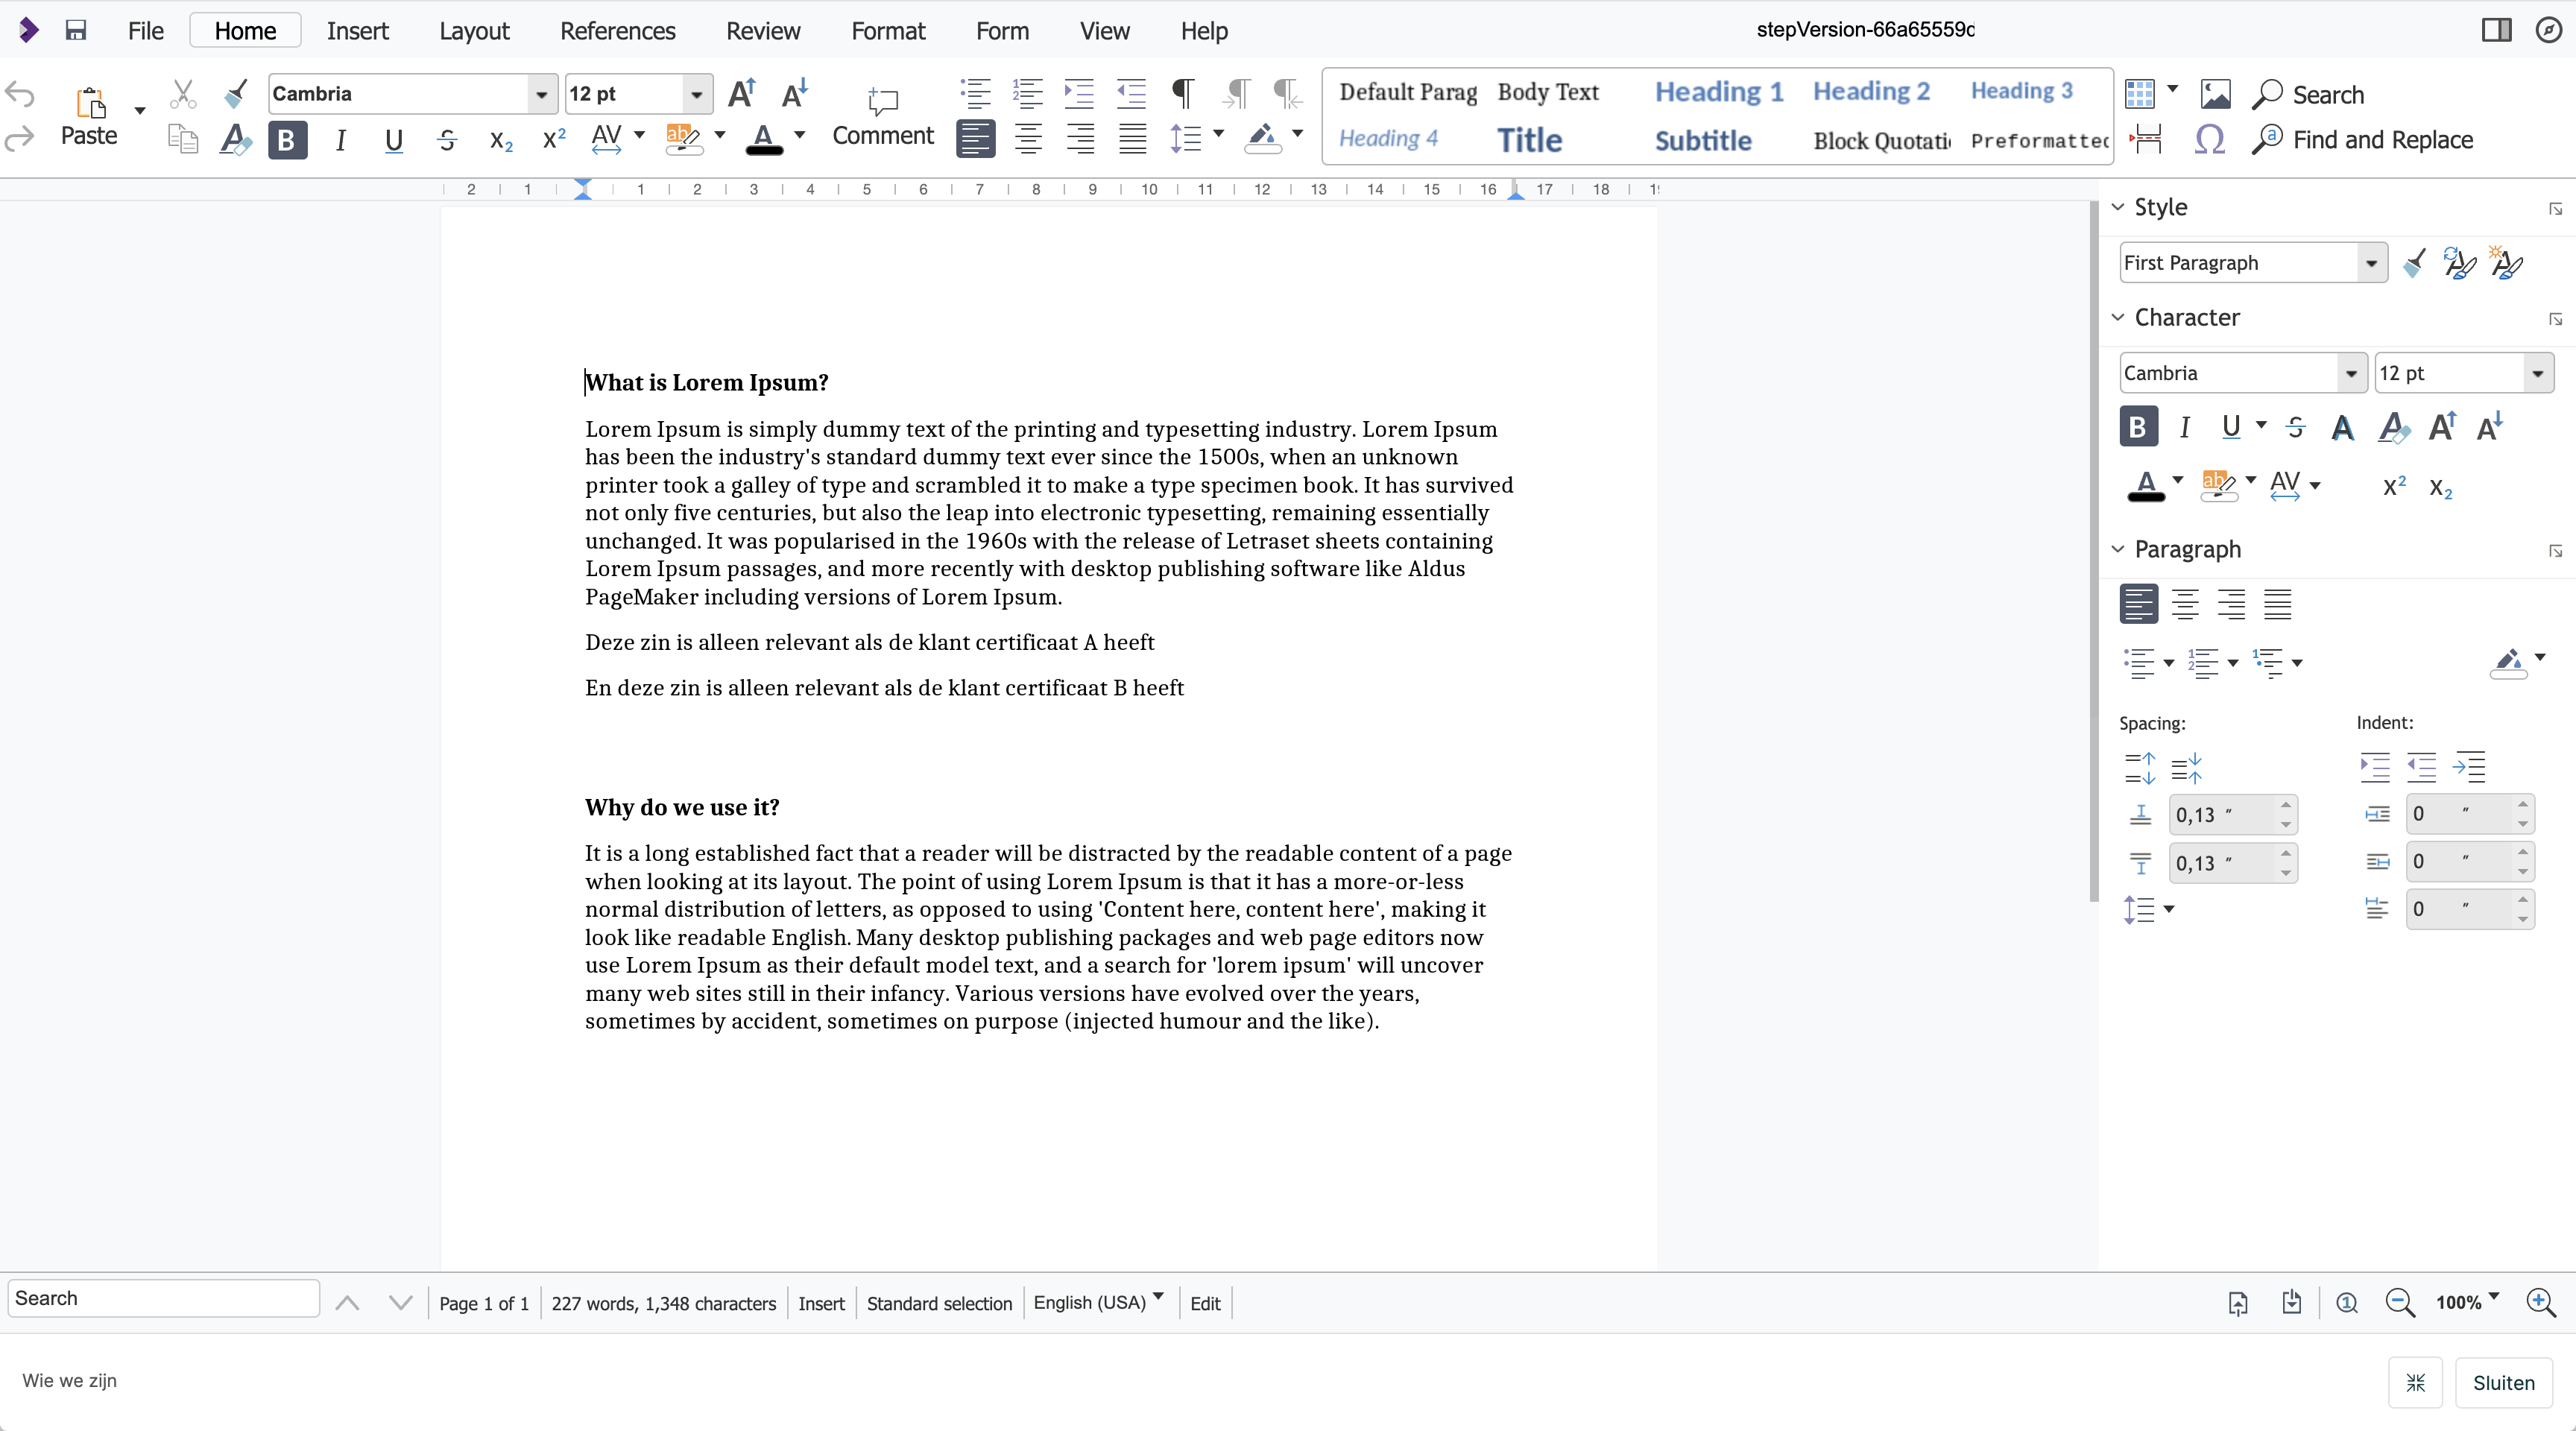Collapse the Character sidebar section
The width and height of the screenshot is (2576, 1431).
(x=2118, y=317)
